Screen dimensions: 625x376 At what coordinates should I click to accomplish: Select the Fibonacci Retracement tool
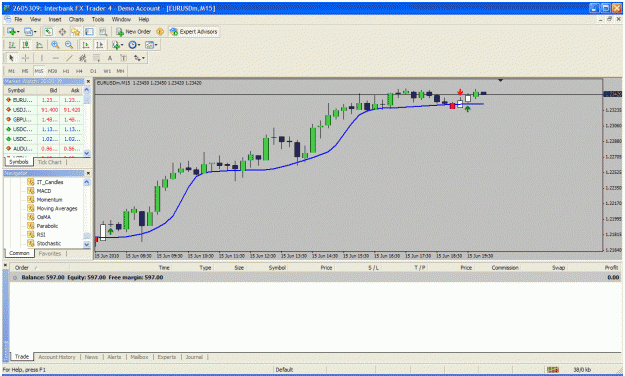(x=96, y=58)
